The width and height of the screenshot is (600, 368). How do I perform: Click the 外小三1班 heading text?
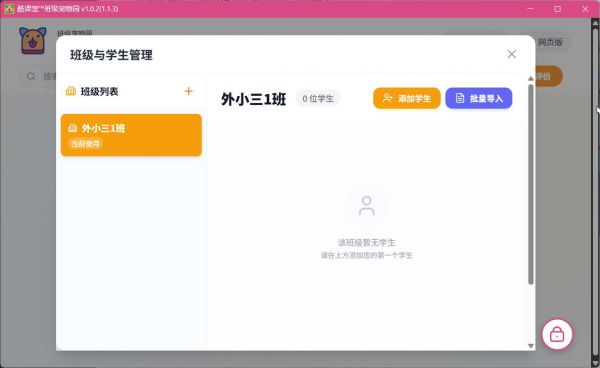click(x=253, y=99)
